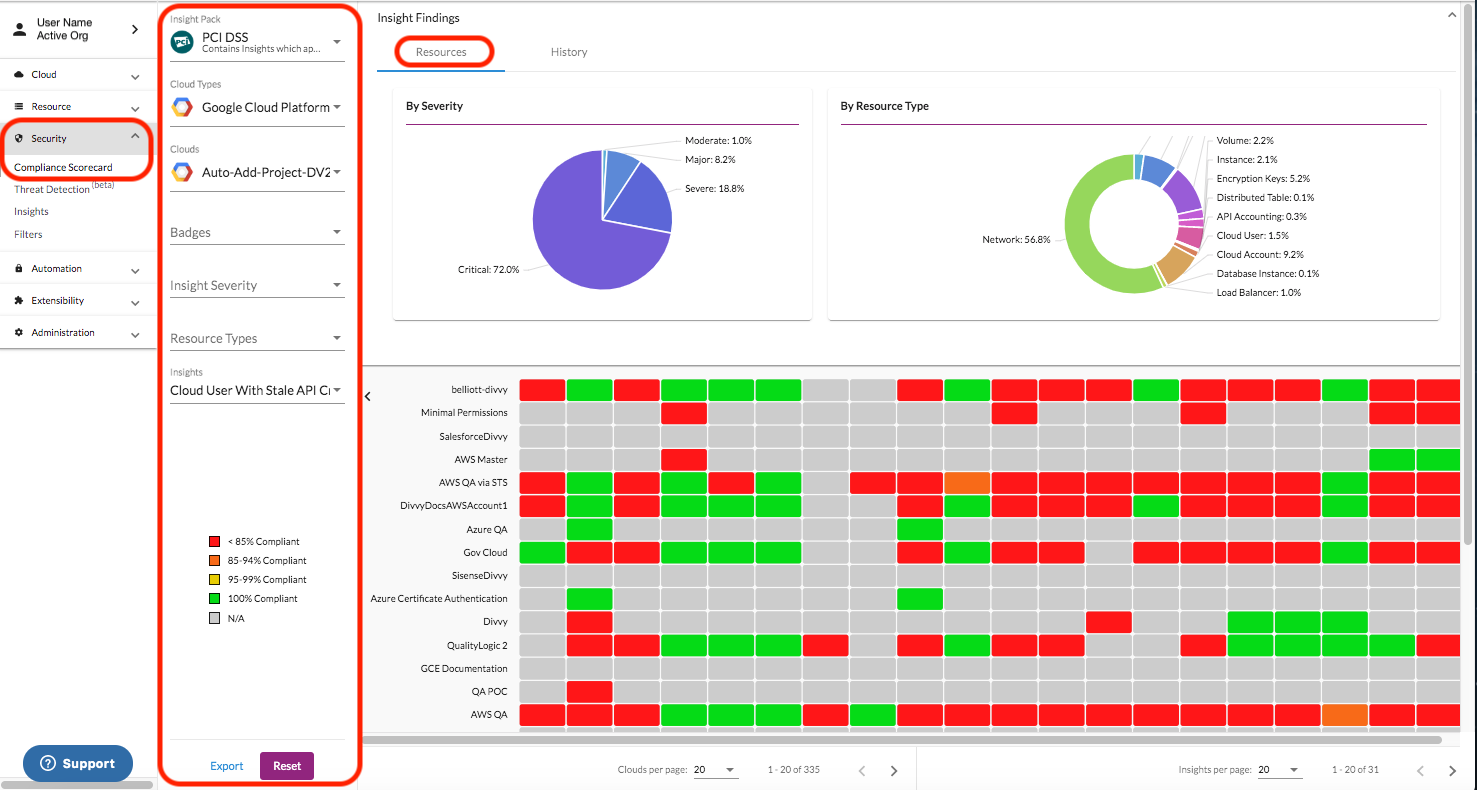
Task: Click gray N/A legend swatch
Action: [x=214, y=618]
